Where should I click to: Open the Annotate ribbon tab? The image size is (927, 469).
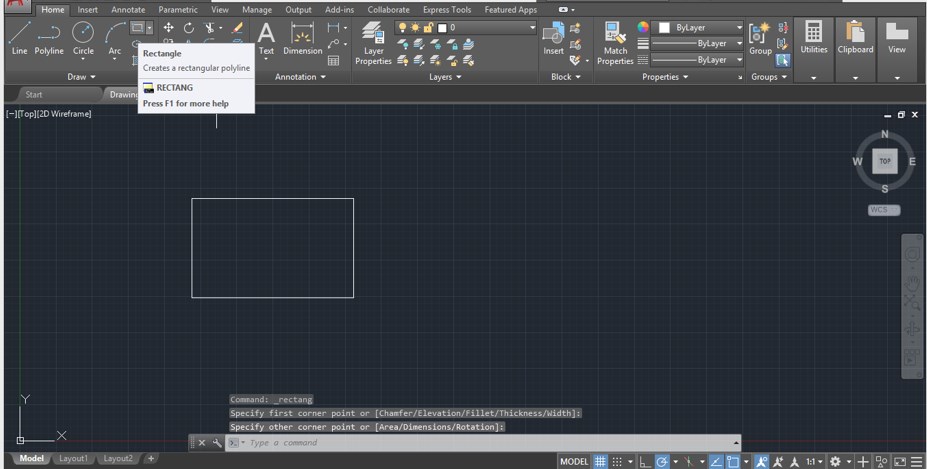[x=128, y=10]
